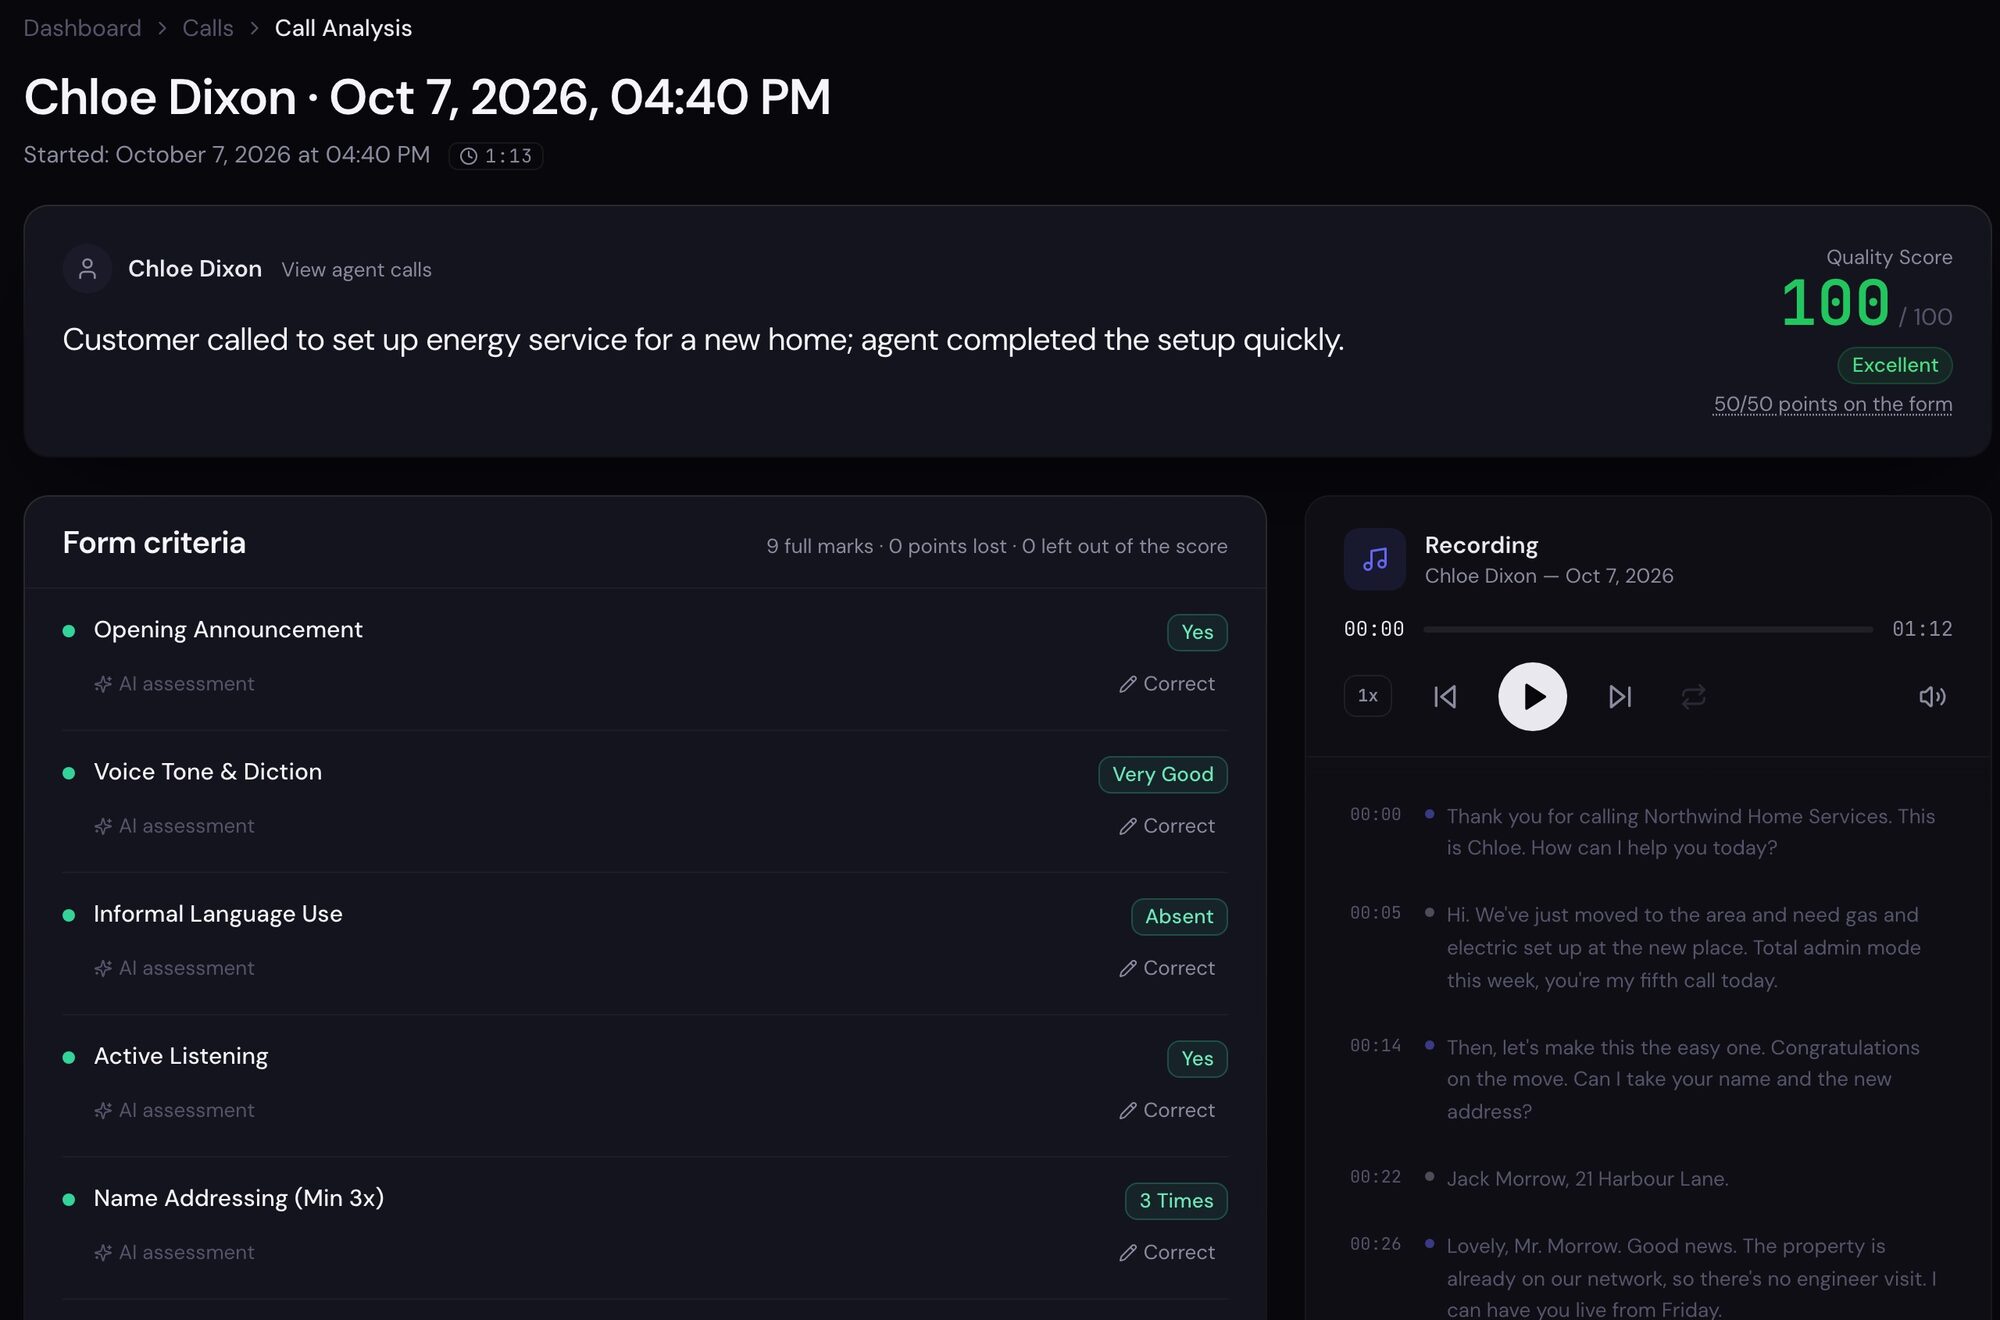Skip forward to next recording segment

click(1620, 696)
